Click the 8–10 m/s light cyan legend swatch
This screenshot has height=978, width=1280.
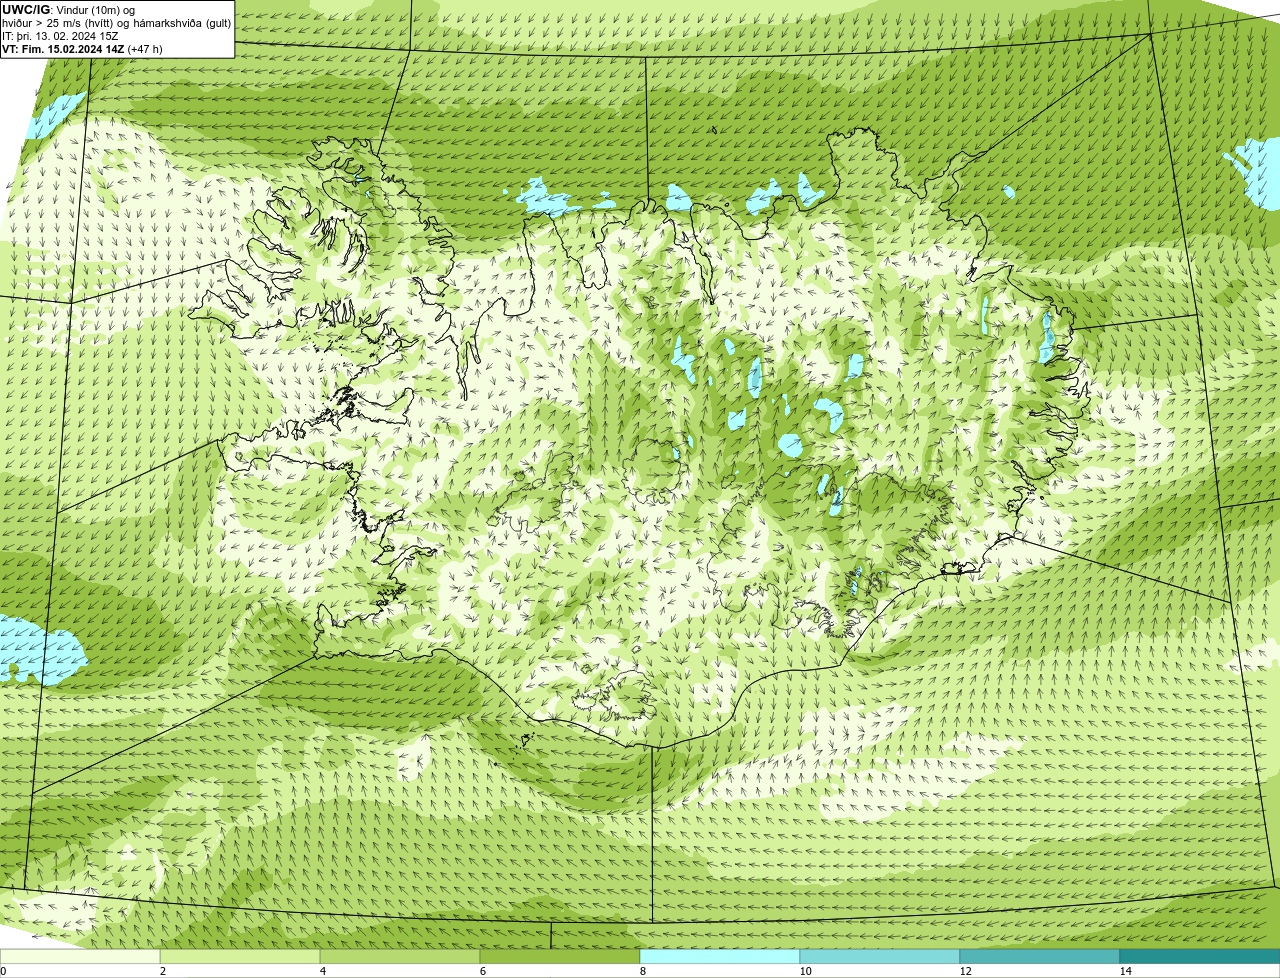[720, 956]
